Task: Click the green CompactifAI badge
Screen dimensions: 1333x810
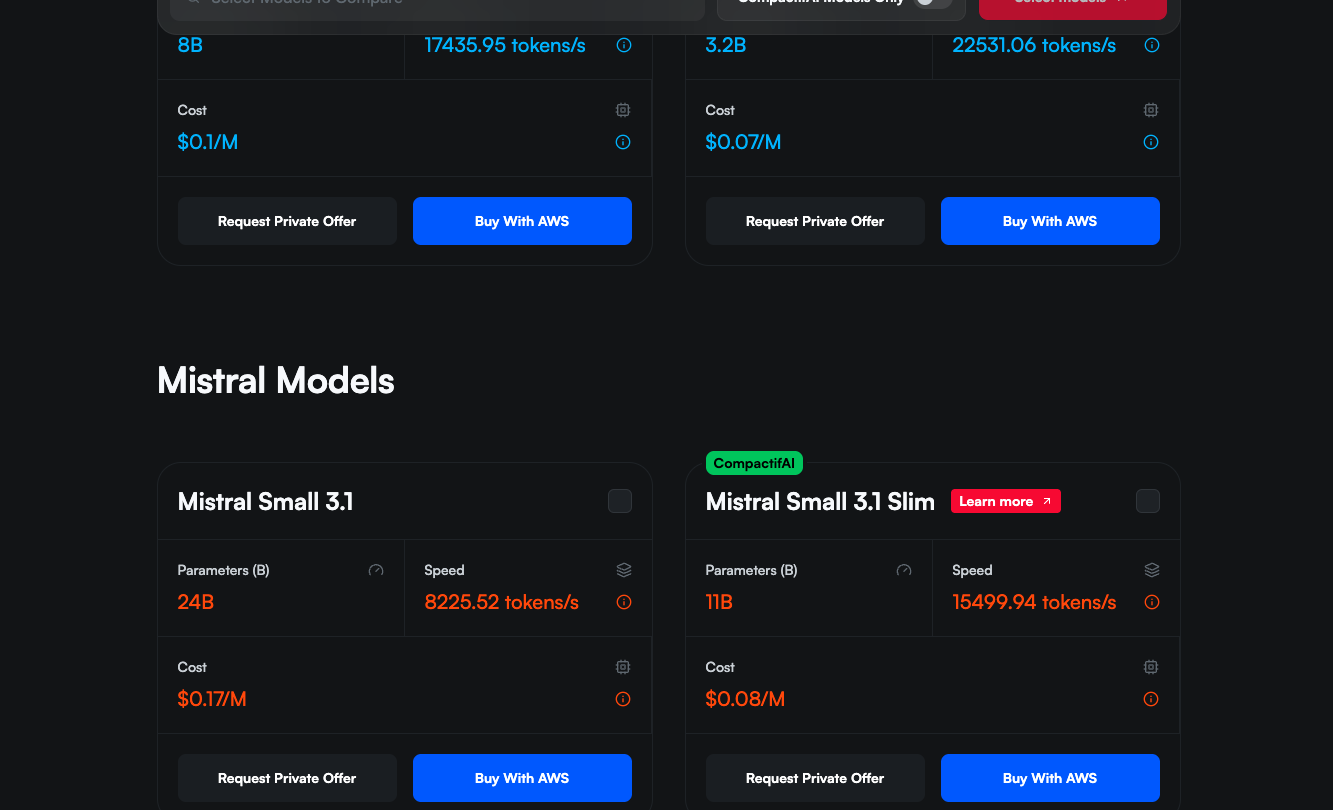Action: [x=754, y=463]
